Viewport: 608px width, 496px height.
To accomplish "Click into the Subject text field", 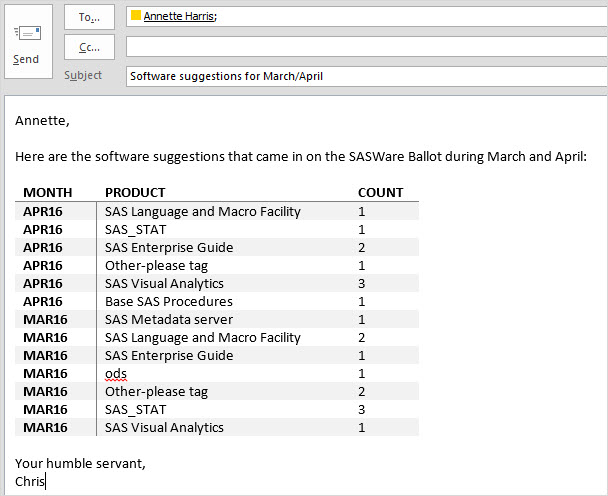I will [x=366, y=76].
